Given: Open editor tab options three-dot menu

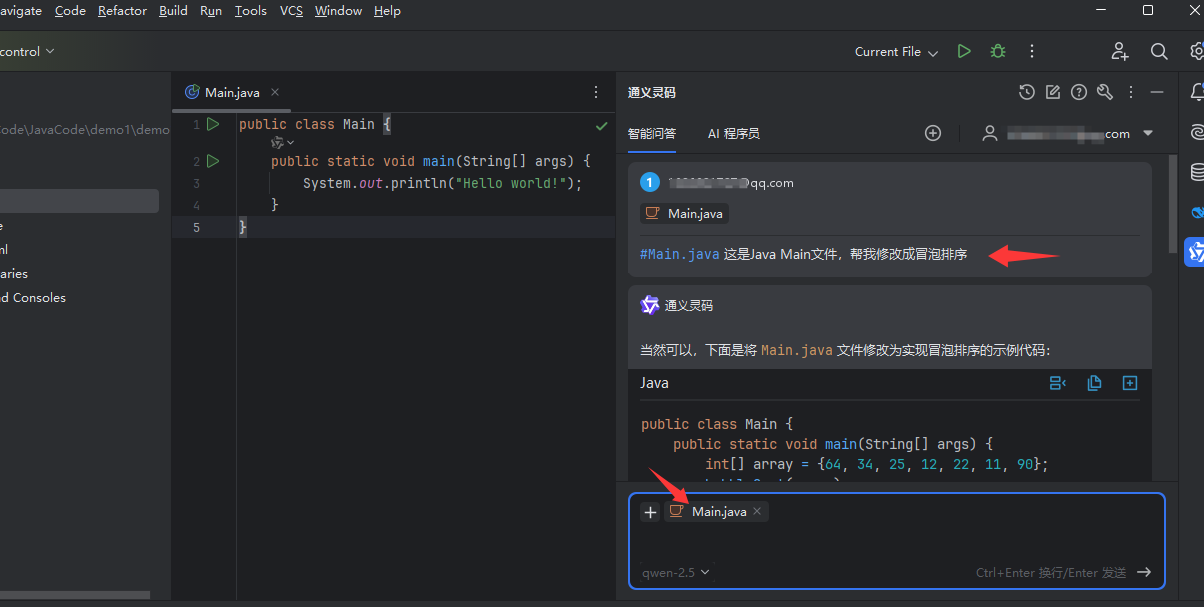Looking at the screenshot, I should point(596,92).
